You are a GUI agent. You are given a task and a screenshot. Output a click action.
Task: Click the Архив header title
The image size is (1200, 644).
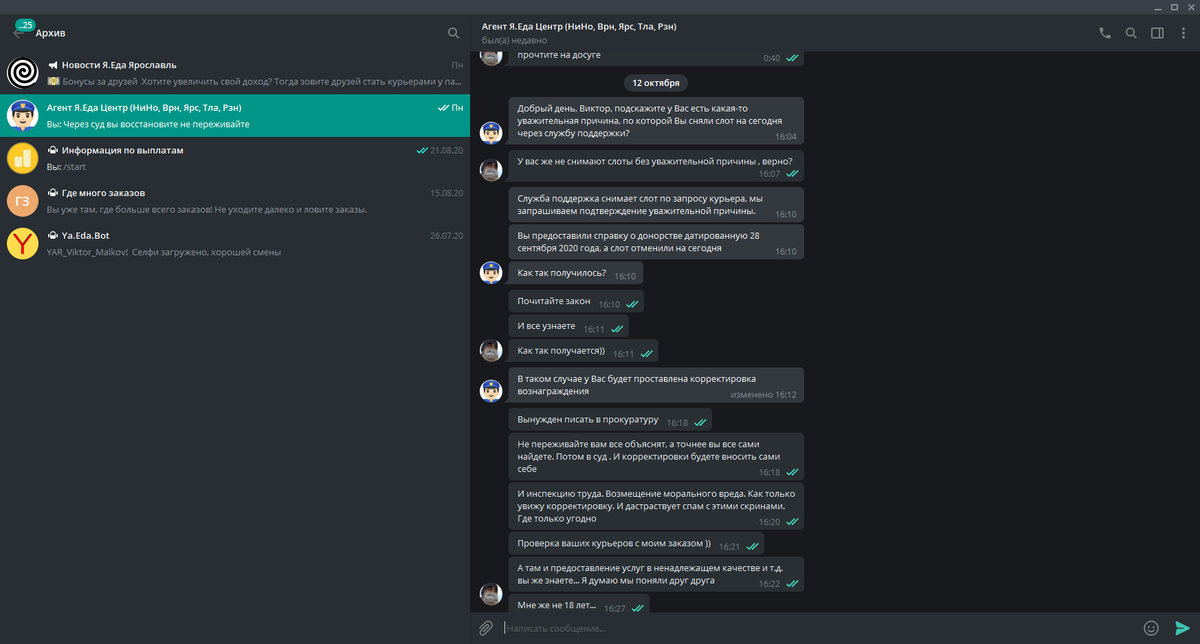(50, 33)
